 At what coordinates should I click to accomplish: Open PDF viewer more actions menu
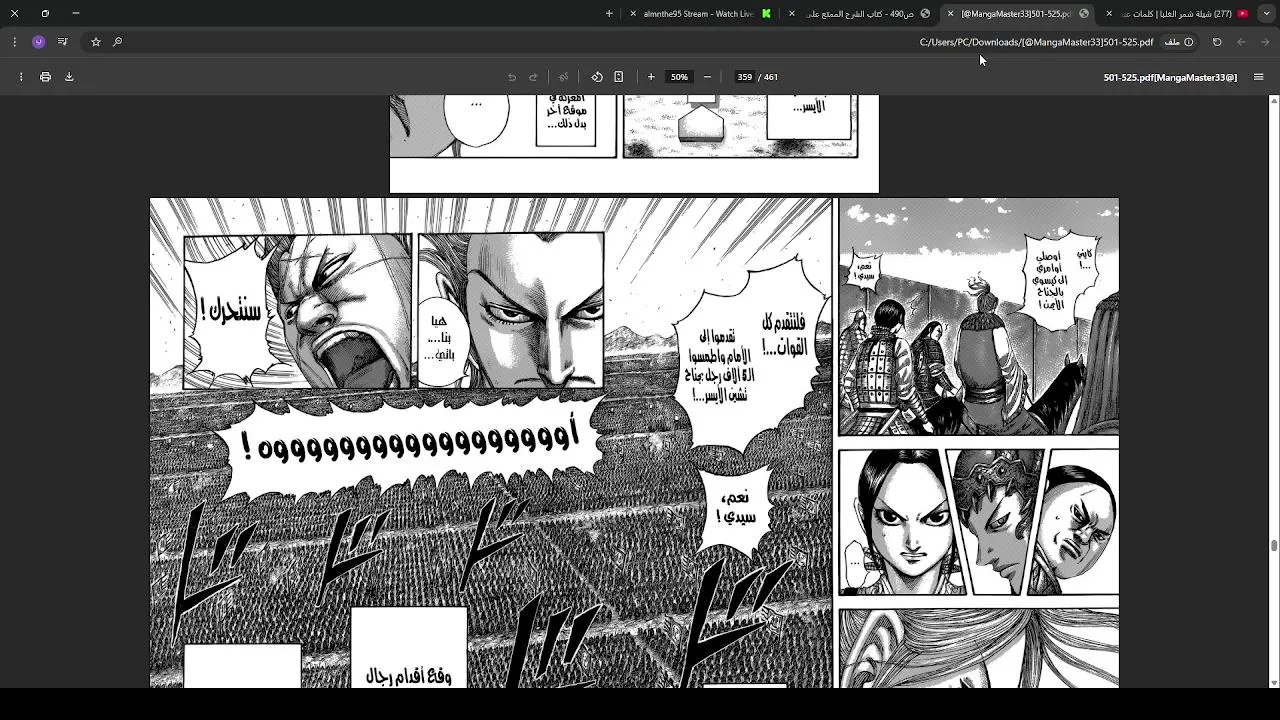point(21,77)
